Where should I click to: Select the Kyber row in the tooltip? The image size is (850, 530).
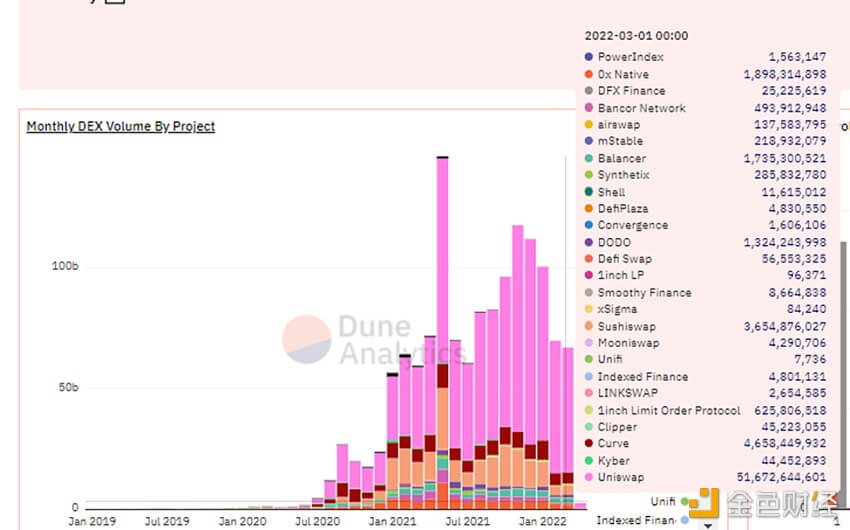point(705,461)
